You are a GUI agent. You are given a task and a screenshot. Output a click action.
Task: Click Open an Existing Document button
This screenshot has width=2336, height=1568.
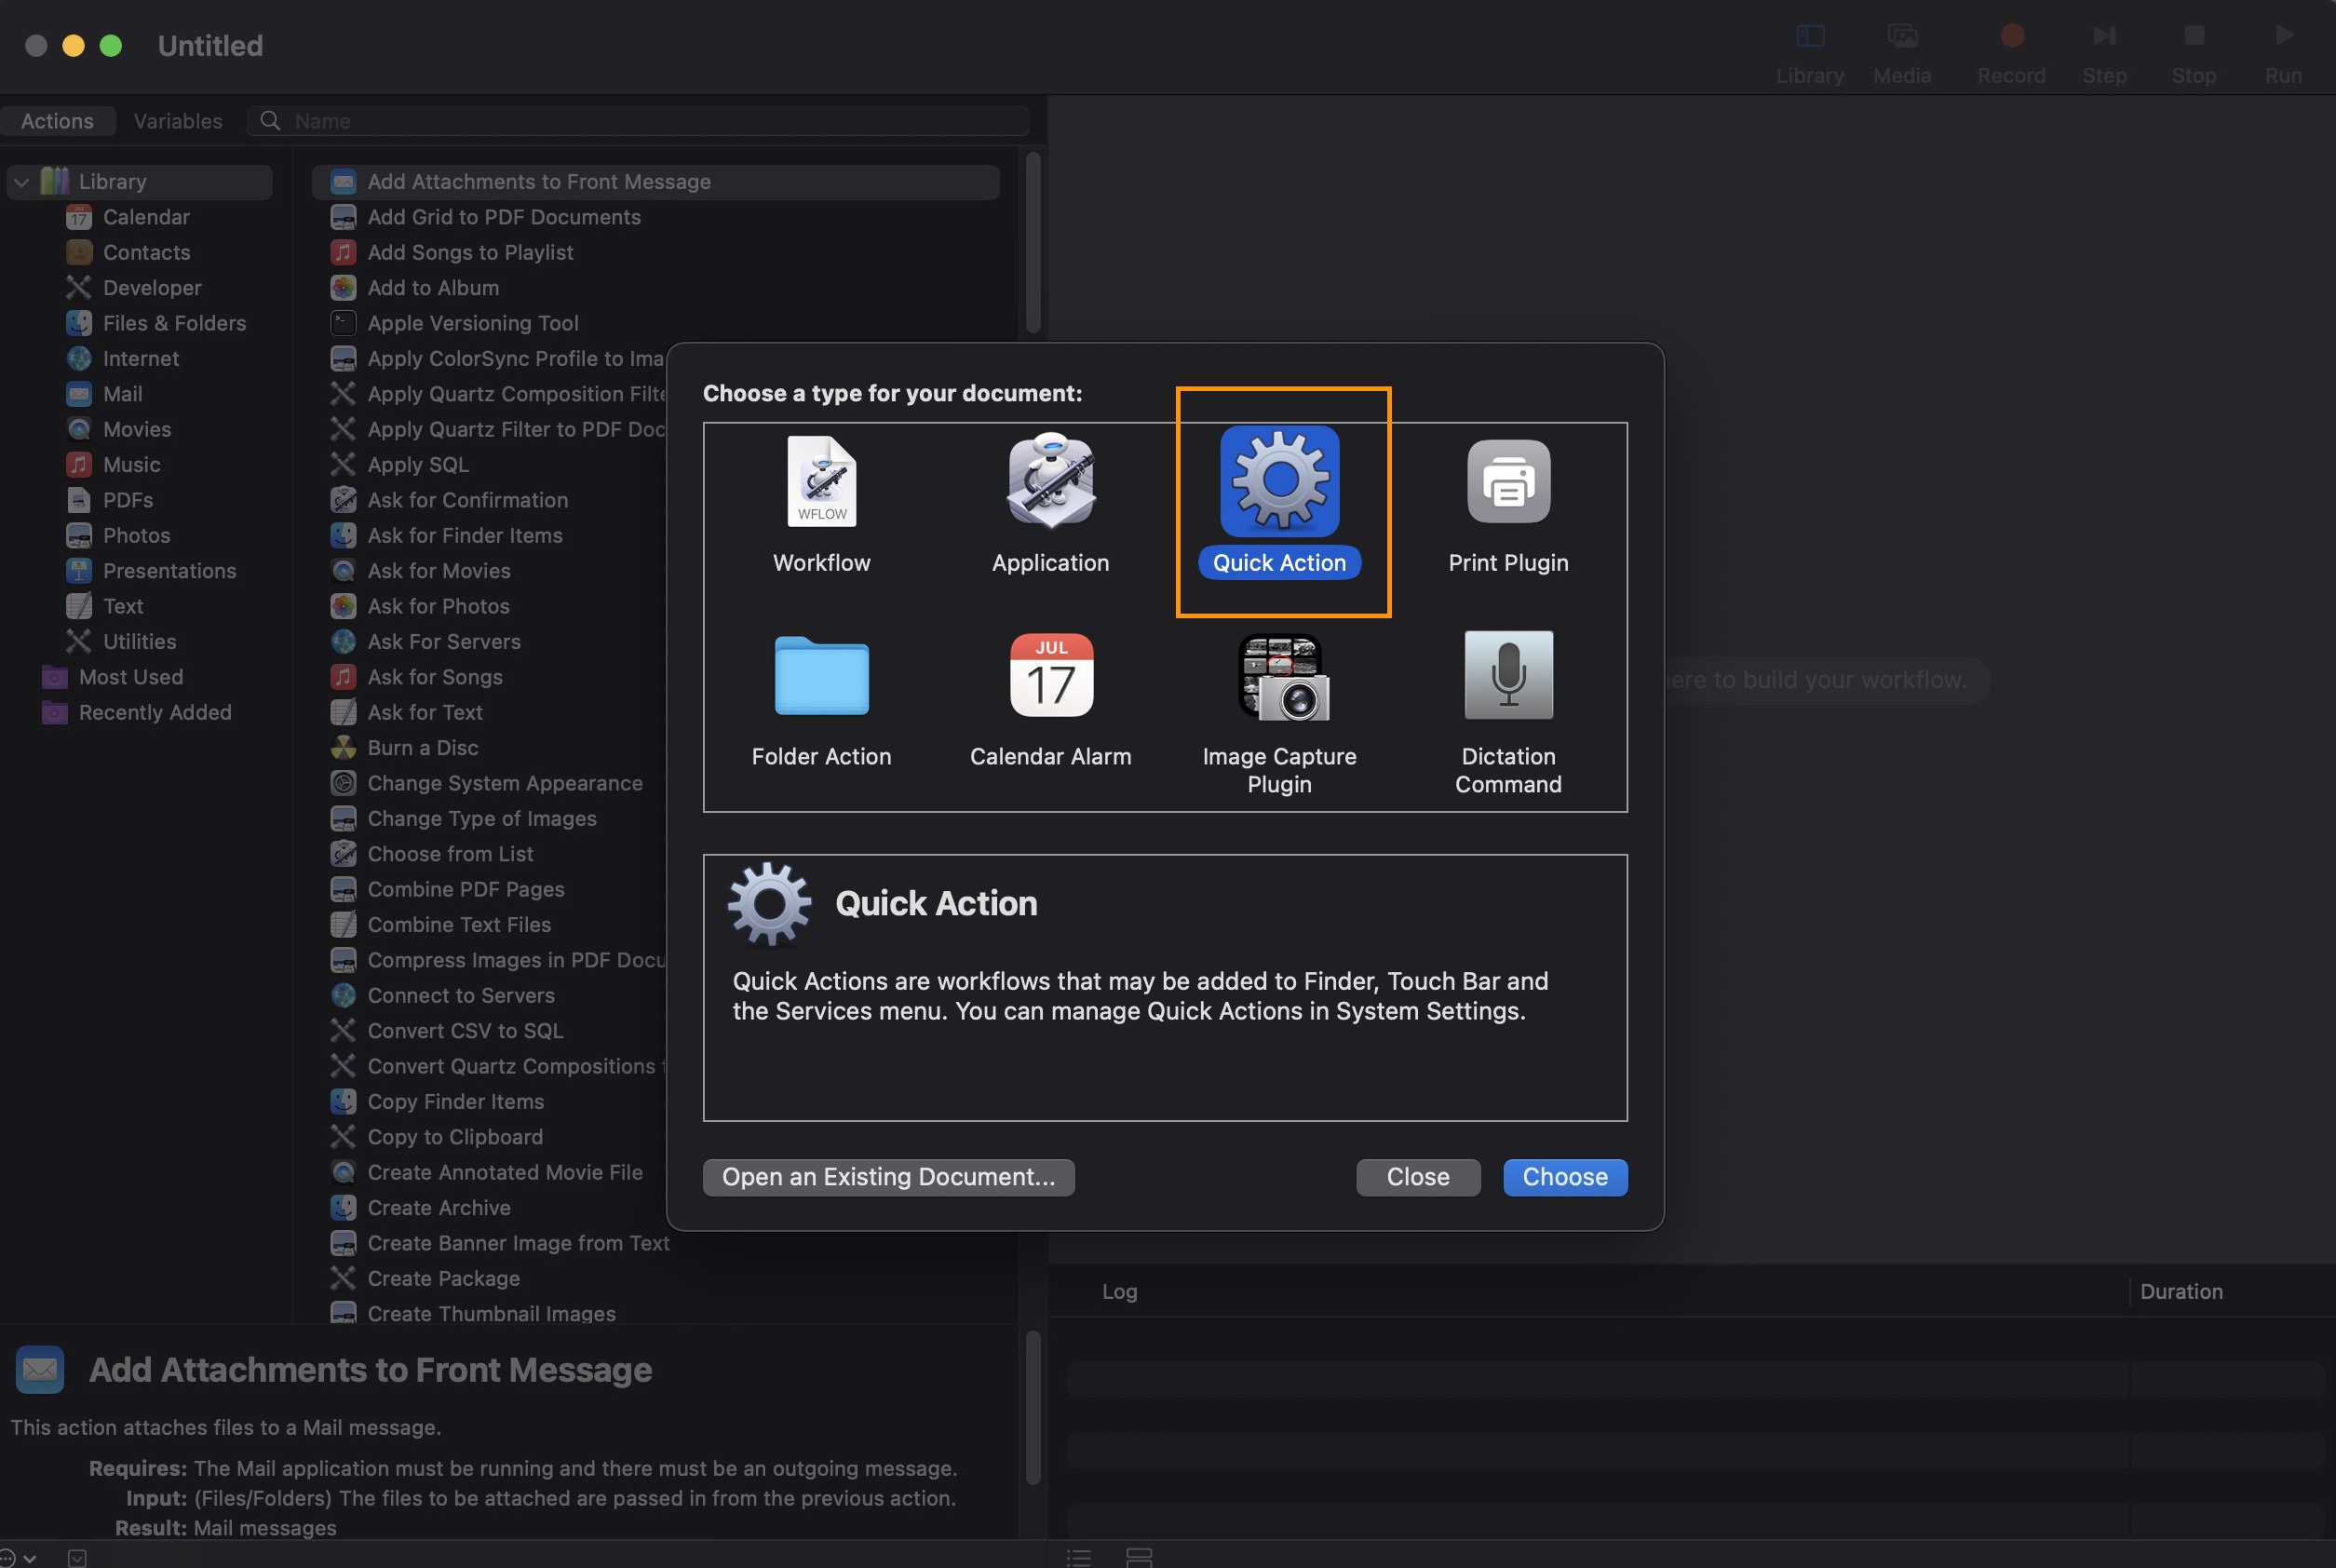[x=887, y=1176]
